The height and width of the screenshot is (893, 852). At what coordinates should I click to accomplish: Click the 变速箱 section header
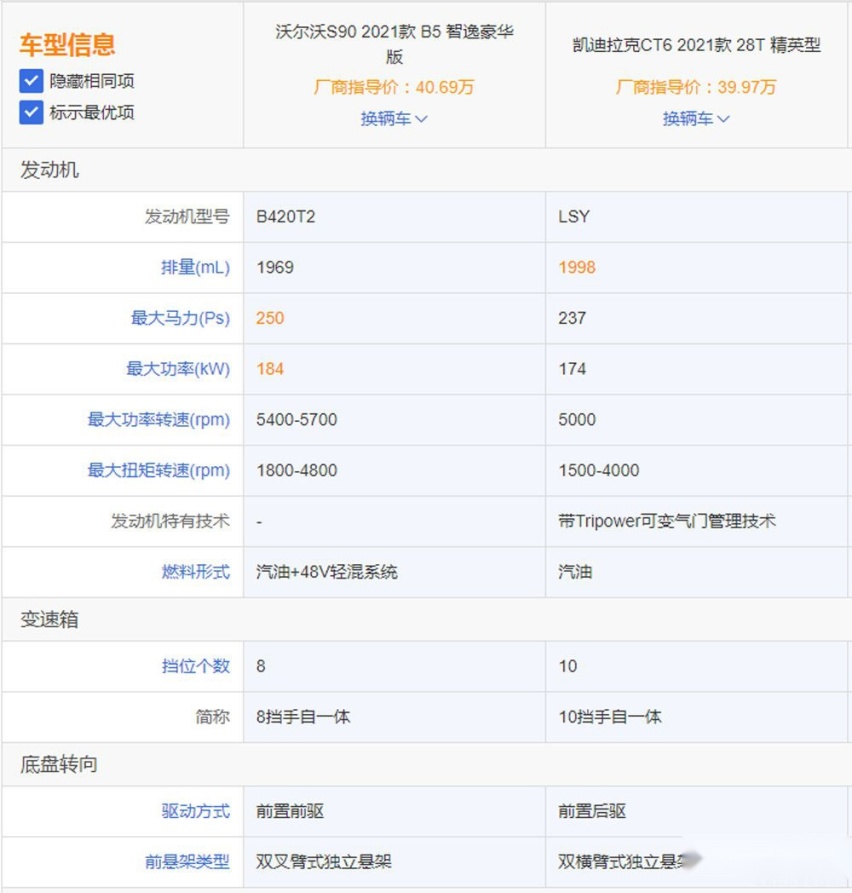50,619
